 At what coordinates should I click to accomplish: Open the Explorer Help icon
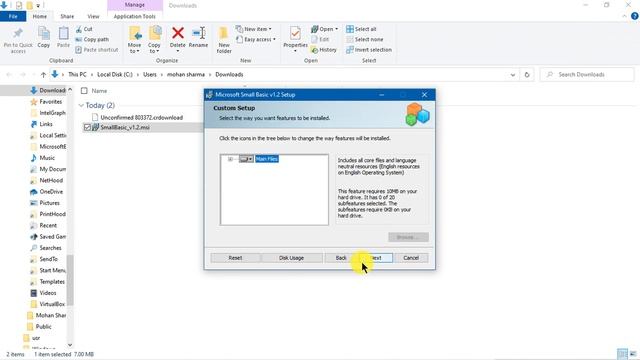(635, 16)
